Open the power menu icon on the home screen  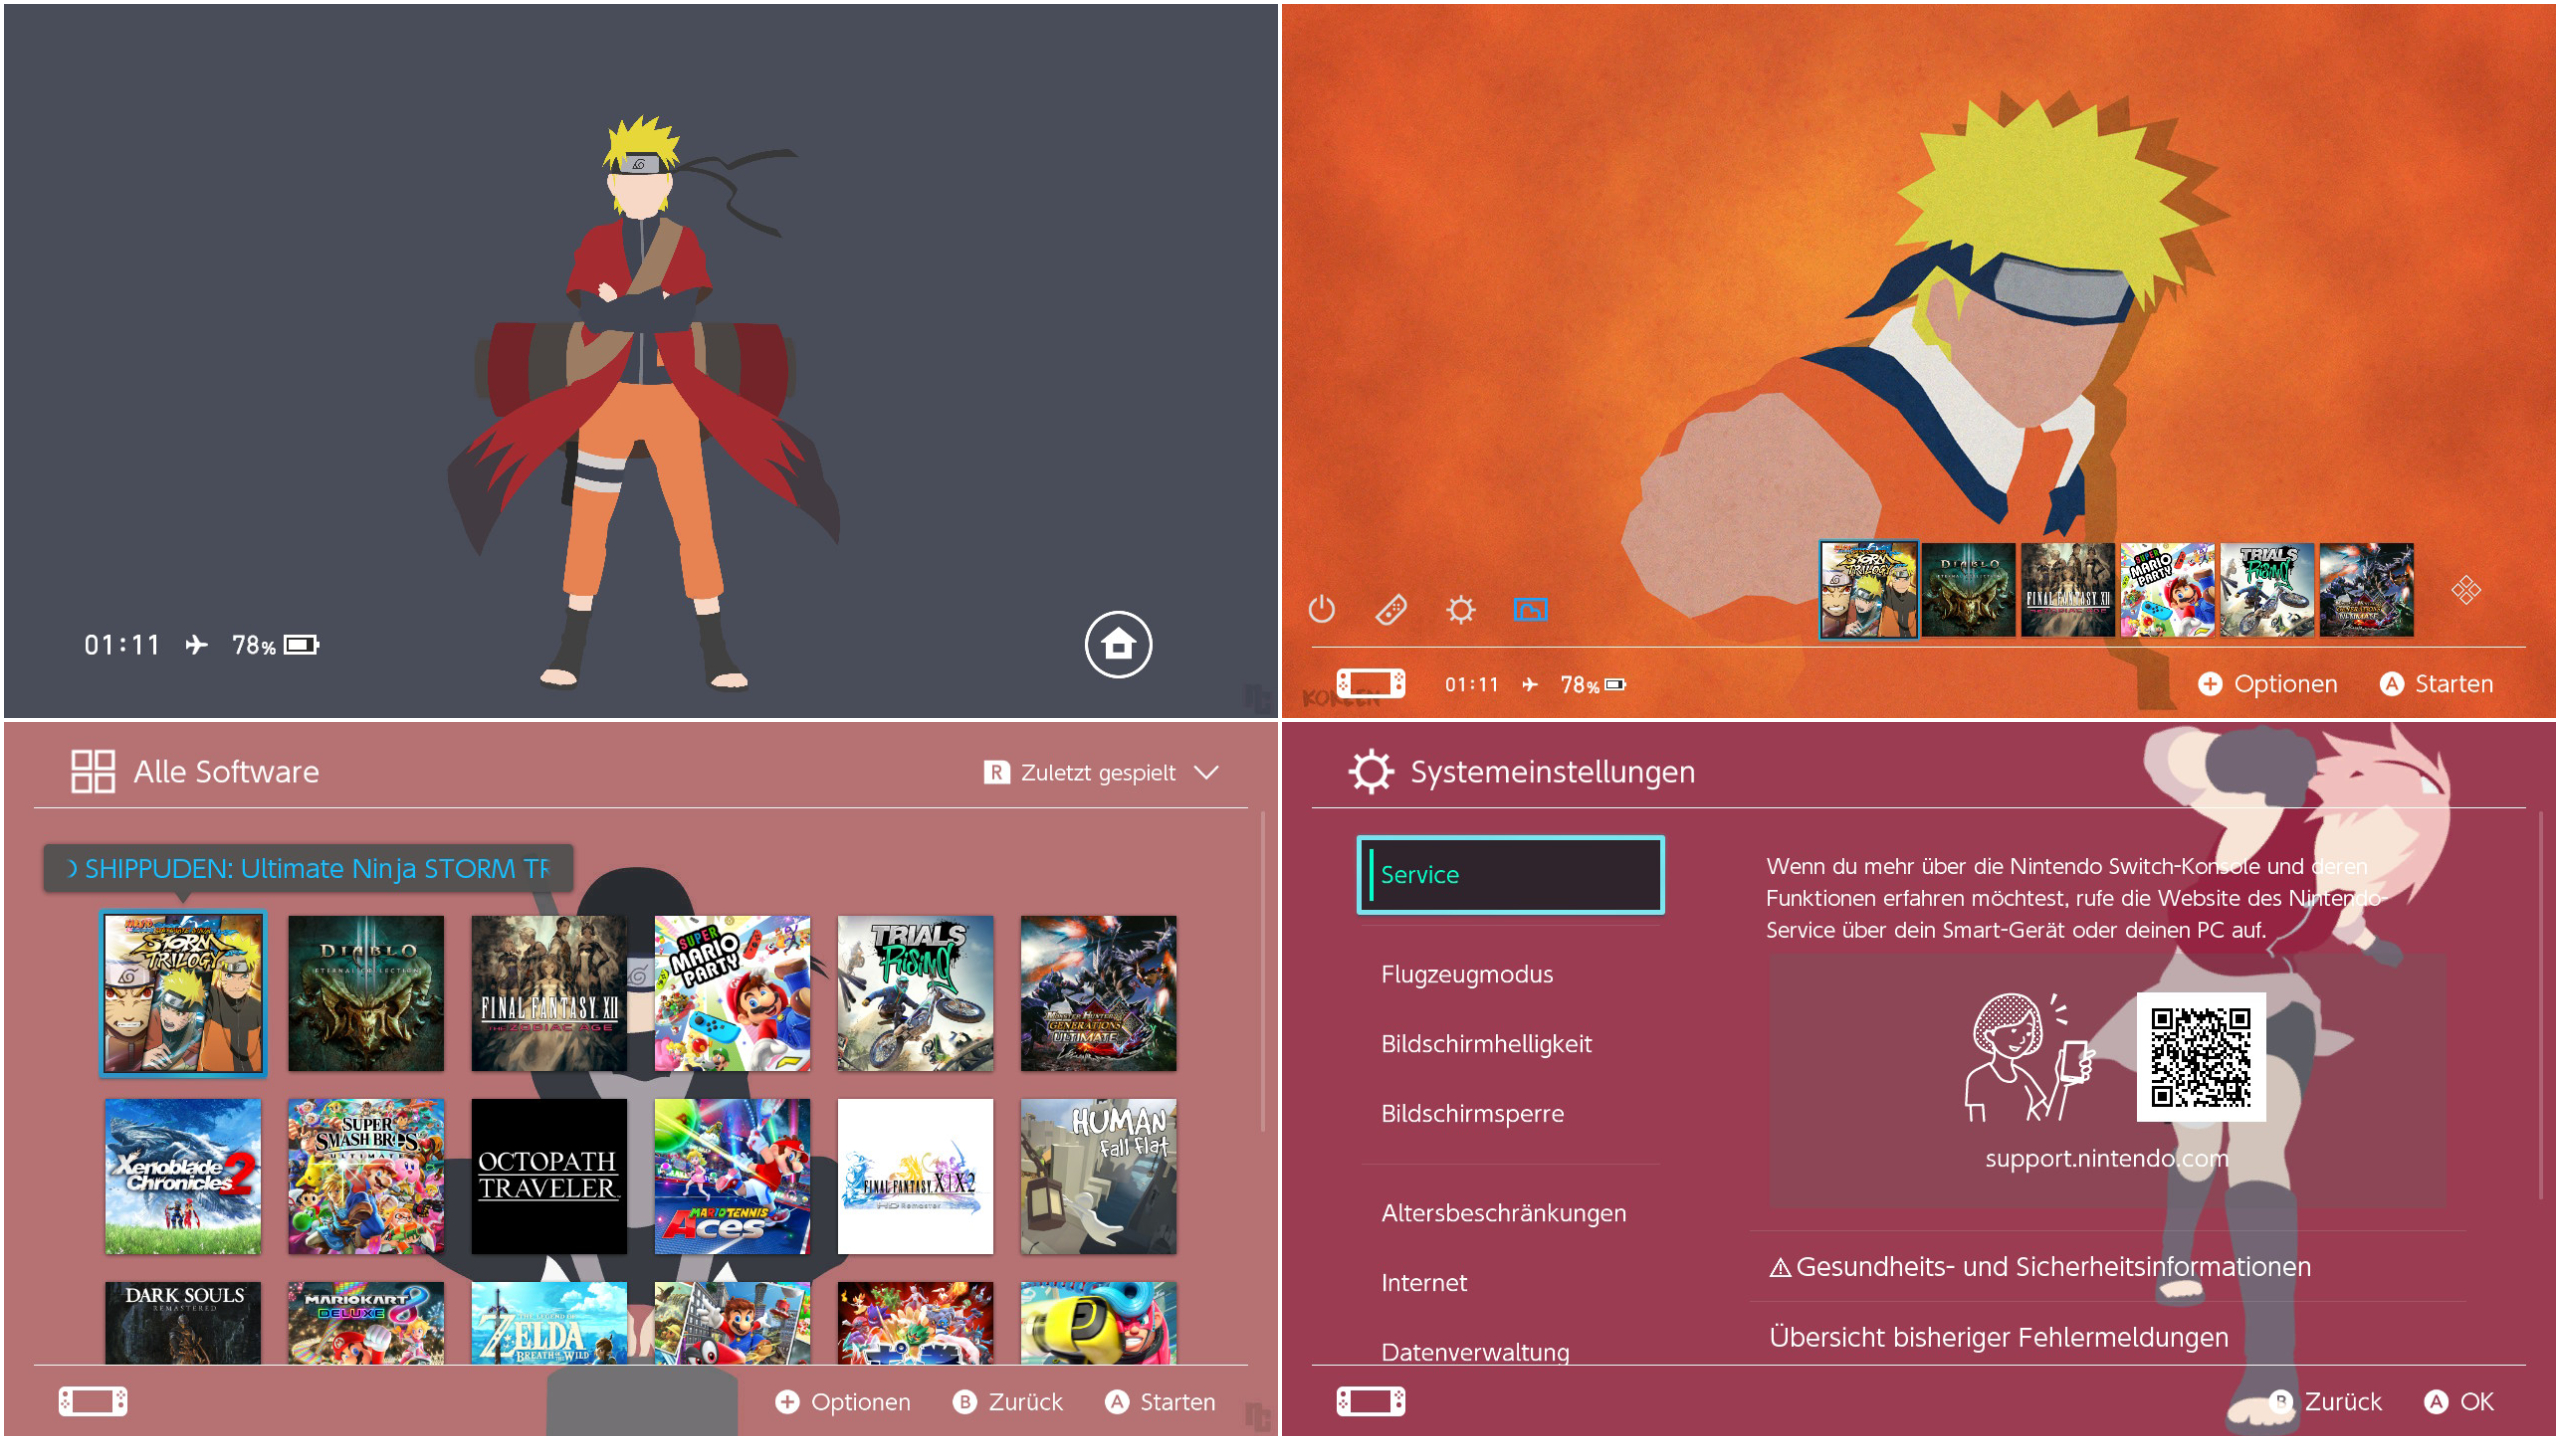click(1321, 609)
